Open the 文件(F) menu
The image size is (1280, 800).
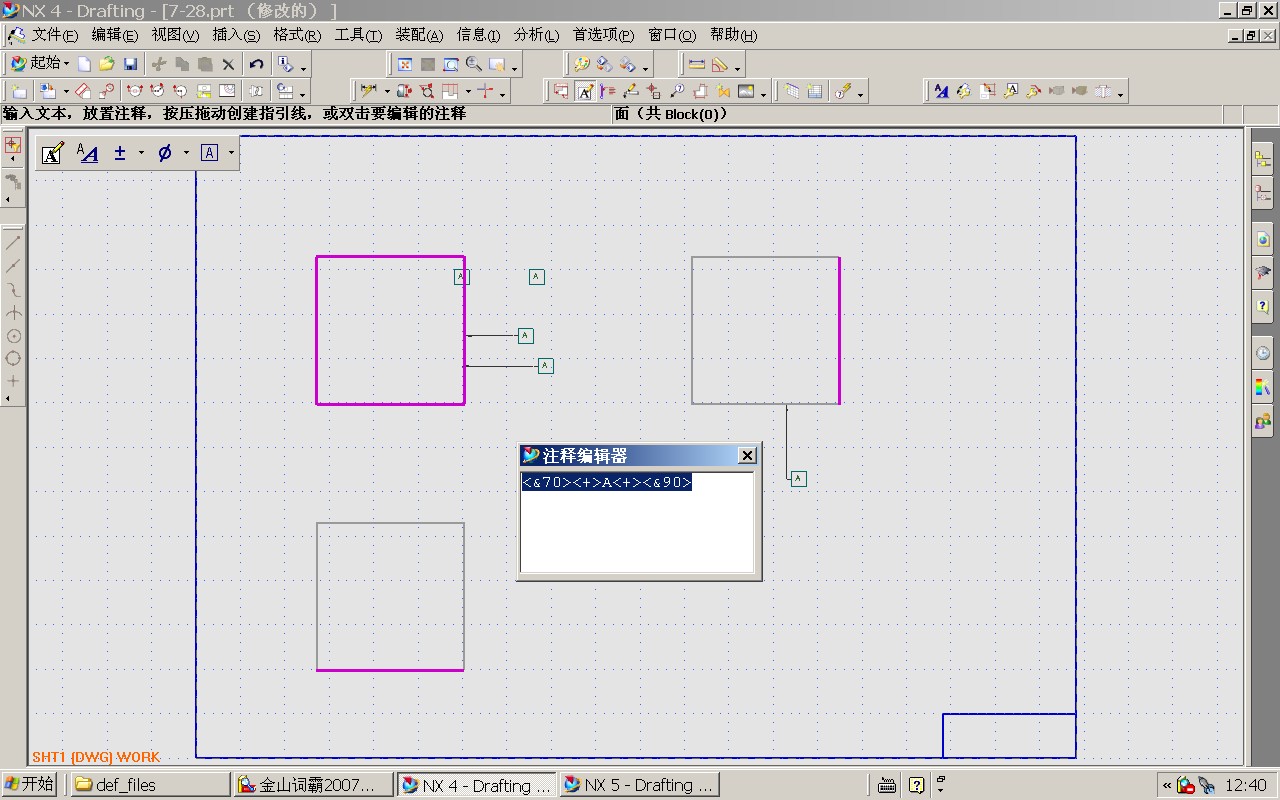tap(55, 35)
